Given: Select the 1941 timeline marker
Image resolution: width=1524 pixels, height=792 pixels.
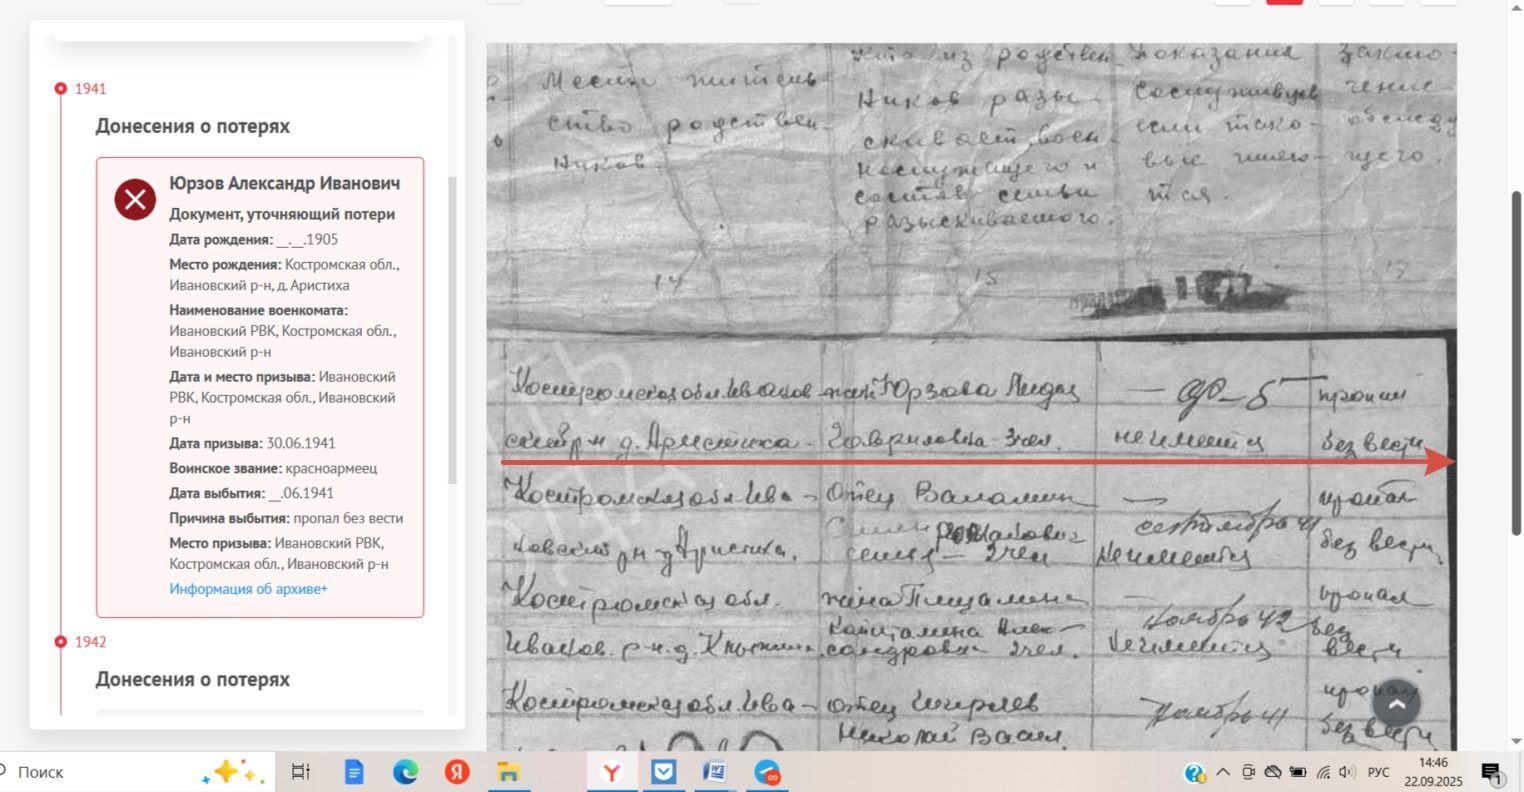Looking at the screenshot, I should pos(61,89).
